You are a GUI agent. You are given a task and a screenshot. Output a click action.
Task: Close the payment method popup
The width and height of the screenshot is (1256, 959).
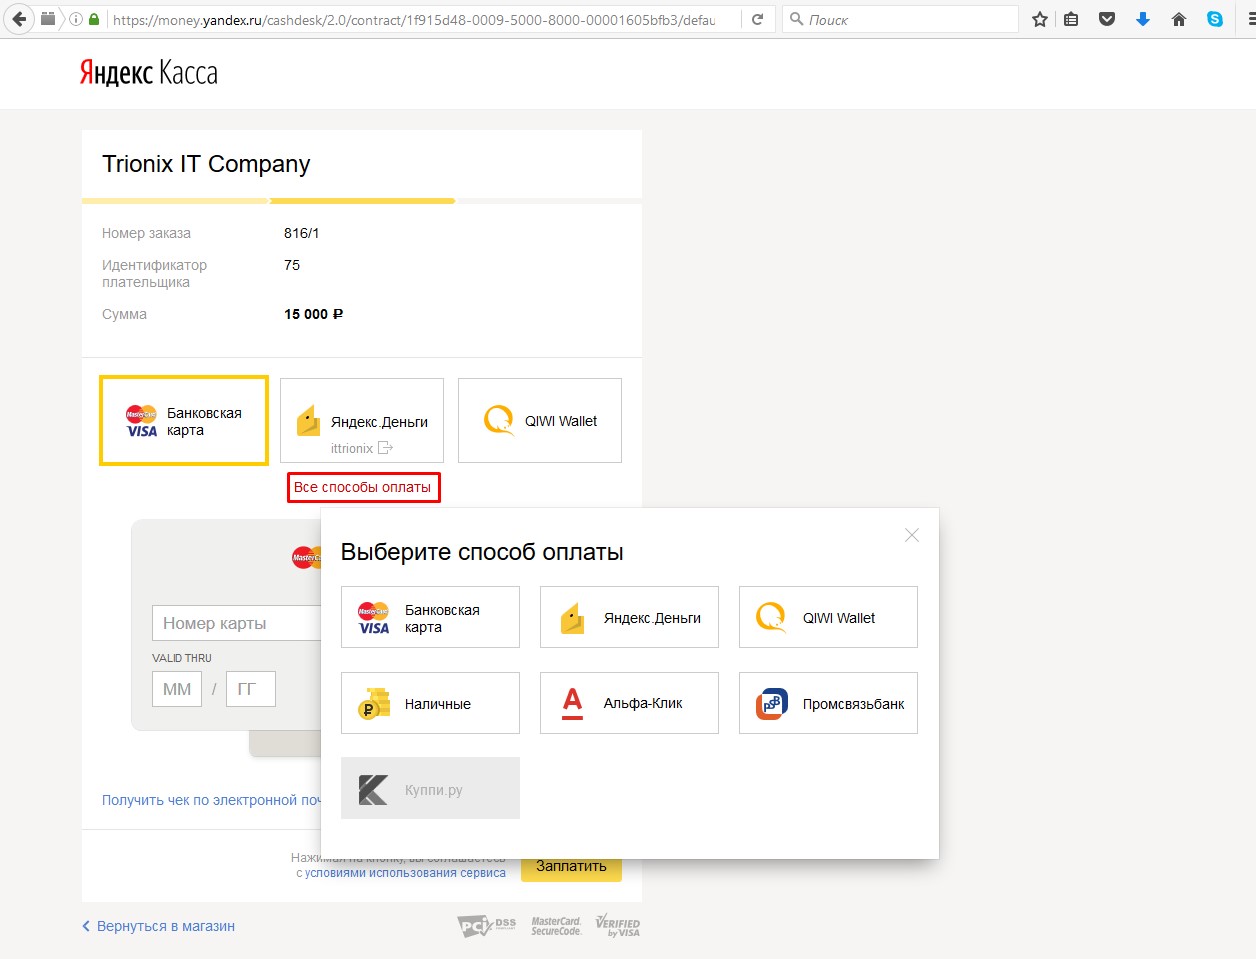(x=912, y=535)
